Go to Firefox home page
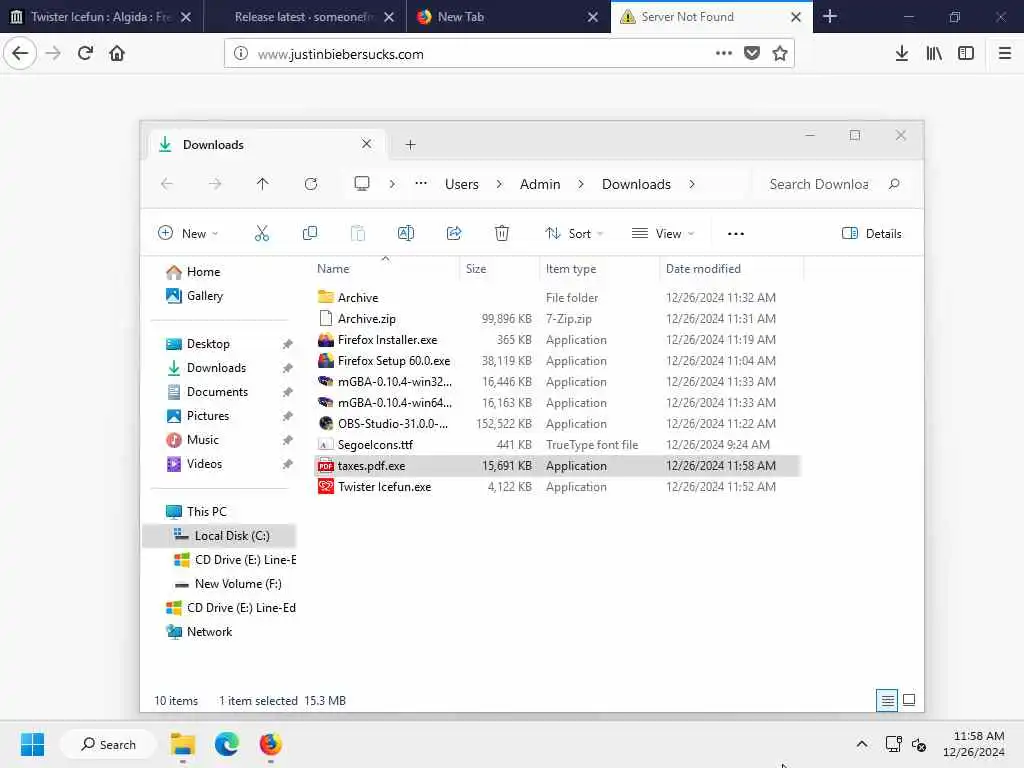Image resolution: width=1024 pixels, height=768 pixels. pos(117,53)
